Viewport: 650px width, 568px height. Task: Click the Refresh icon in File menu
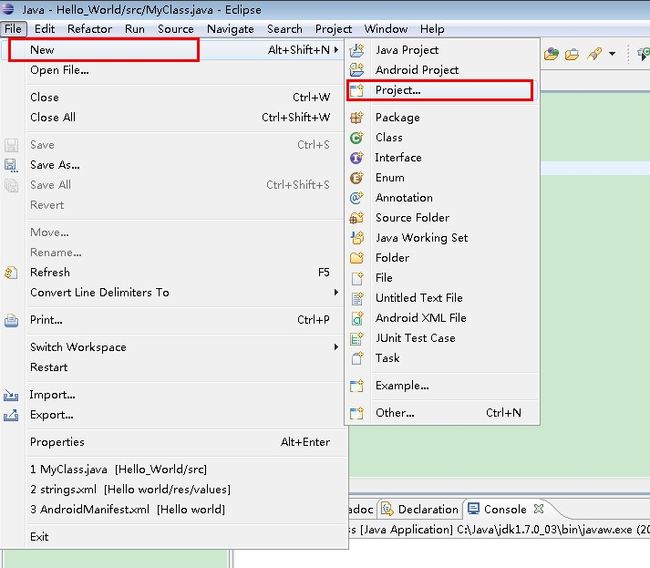[11, 273]
